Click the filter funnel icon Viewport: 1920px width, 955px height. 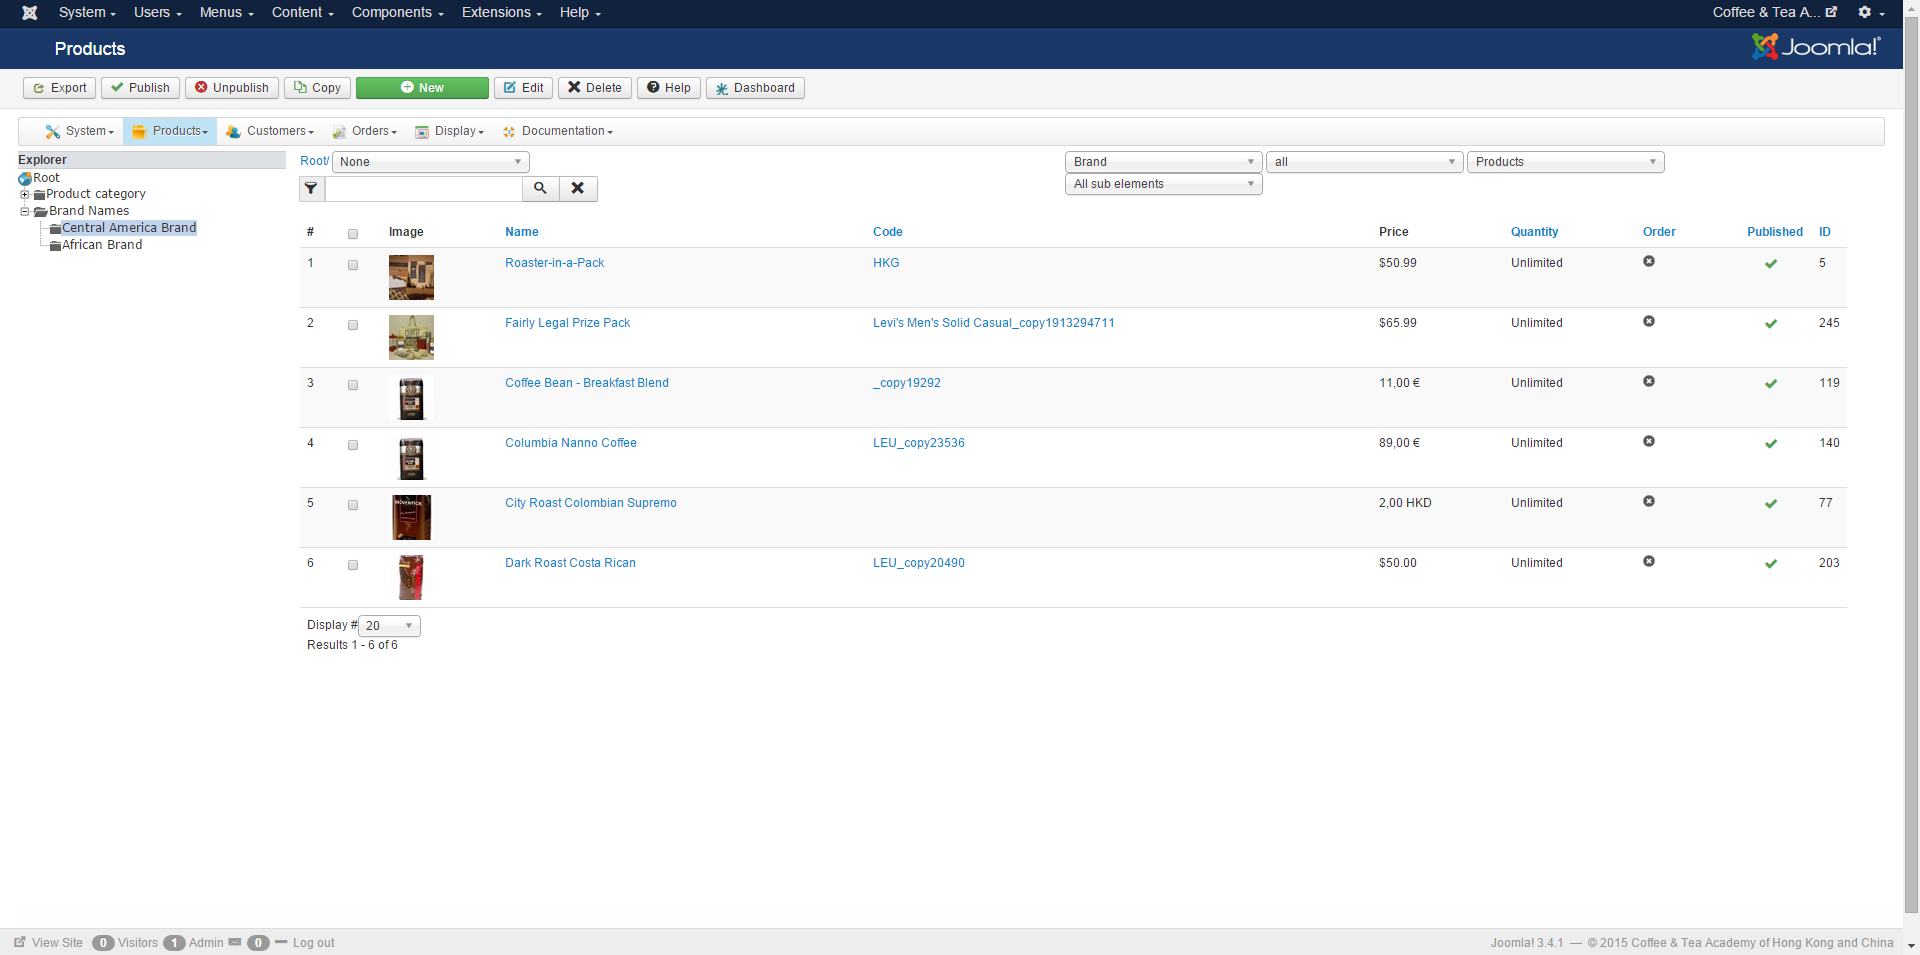pos(312,189)
